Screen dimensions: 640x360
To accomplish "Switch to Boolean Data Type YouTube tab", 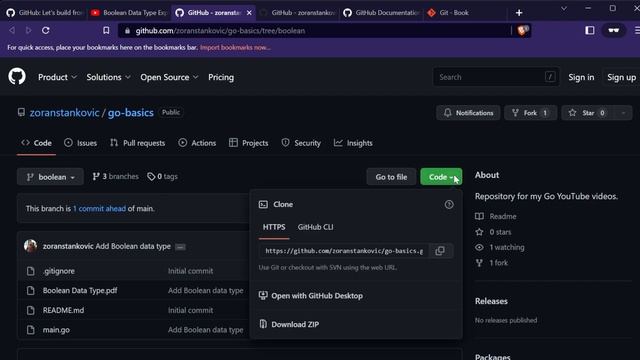I will [129, 13].
